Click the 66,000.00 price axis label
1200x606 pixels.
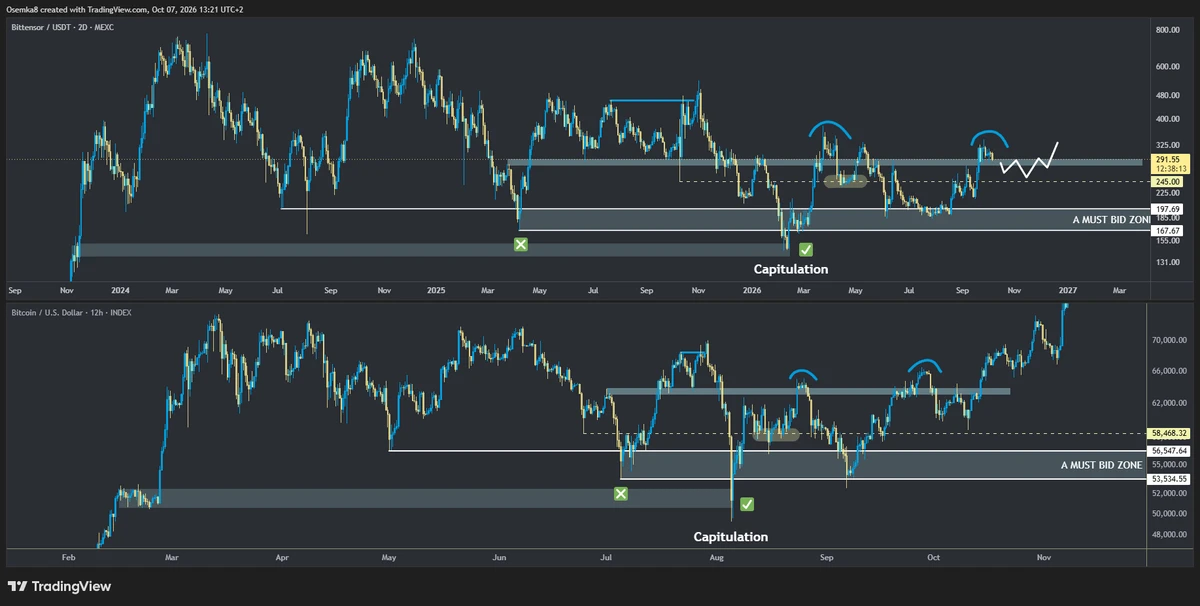(x=1169, y=372)
